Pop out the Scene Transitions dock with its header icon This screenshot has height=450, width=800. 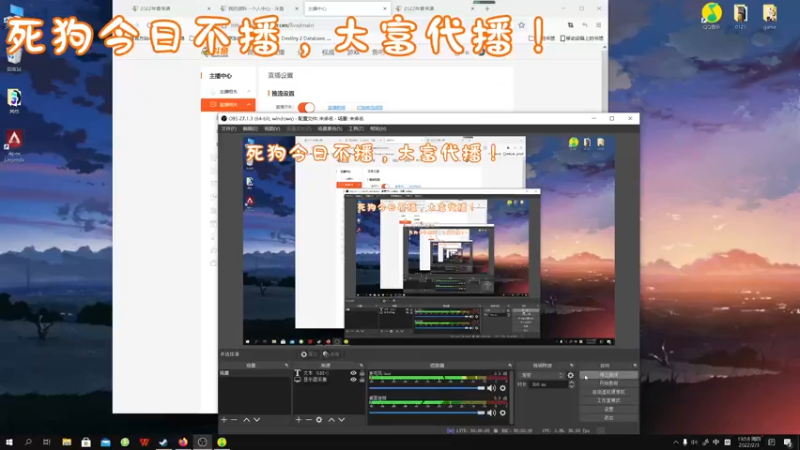571,365
